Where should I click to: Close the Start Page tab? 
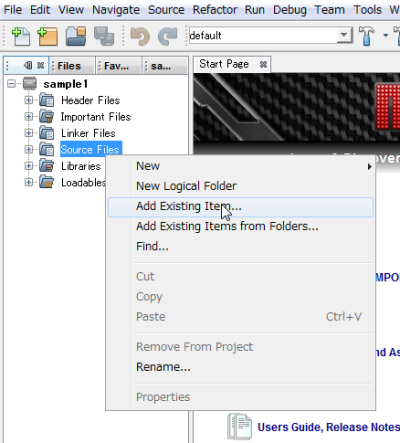(263, 64)
